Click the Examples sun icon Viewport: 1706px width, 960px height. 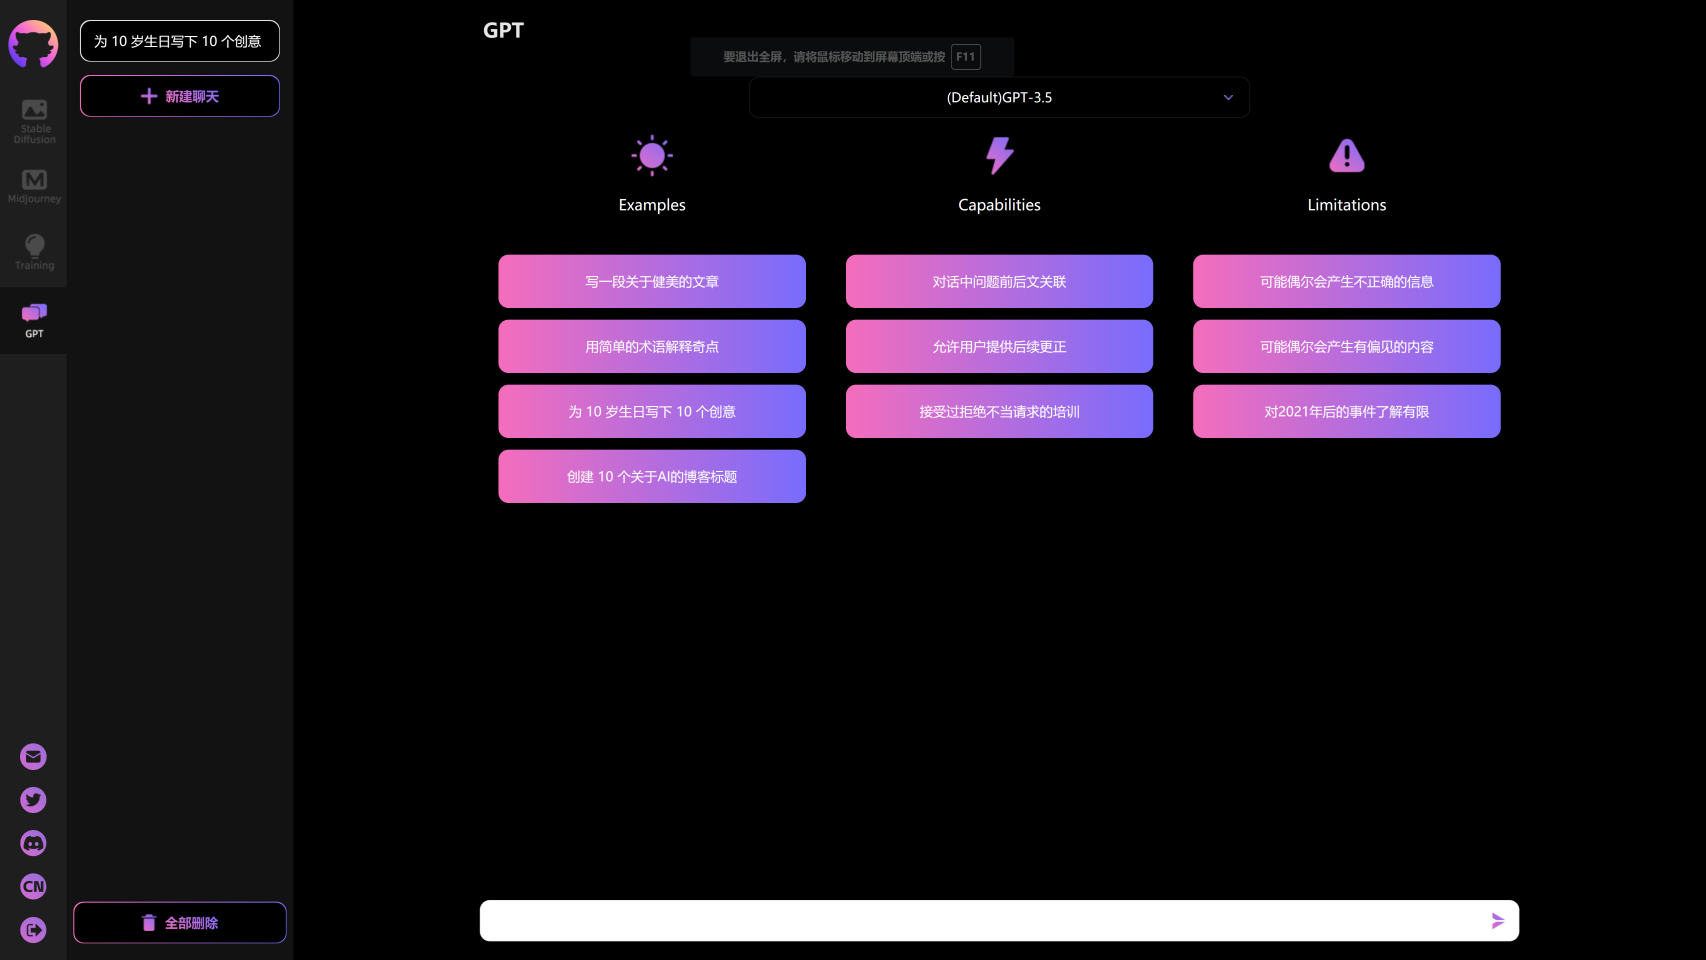(x=652, y=156)
